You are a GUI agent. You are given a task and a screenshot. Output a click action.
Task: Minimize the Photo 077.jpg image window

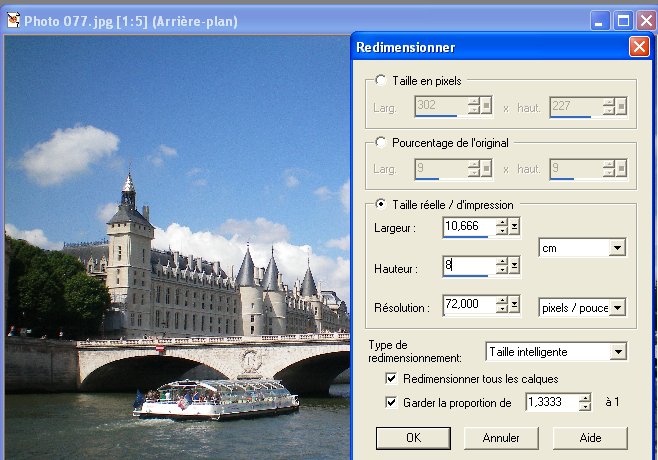point(600,21)
